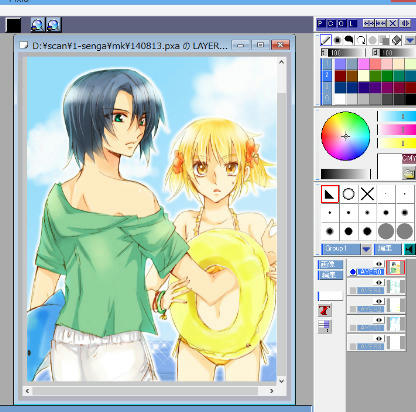This screenshot has width=416, height=412.
Task: Pick the magenta-pink palette swatch
Action: pyautogui.click(x=364, y=64)
